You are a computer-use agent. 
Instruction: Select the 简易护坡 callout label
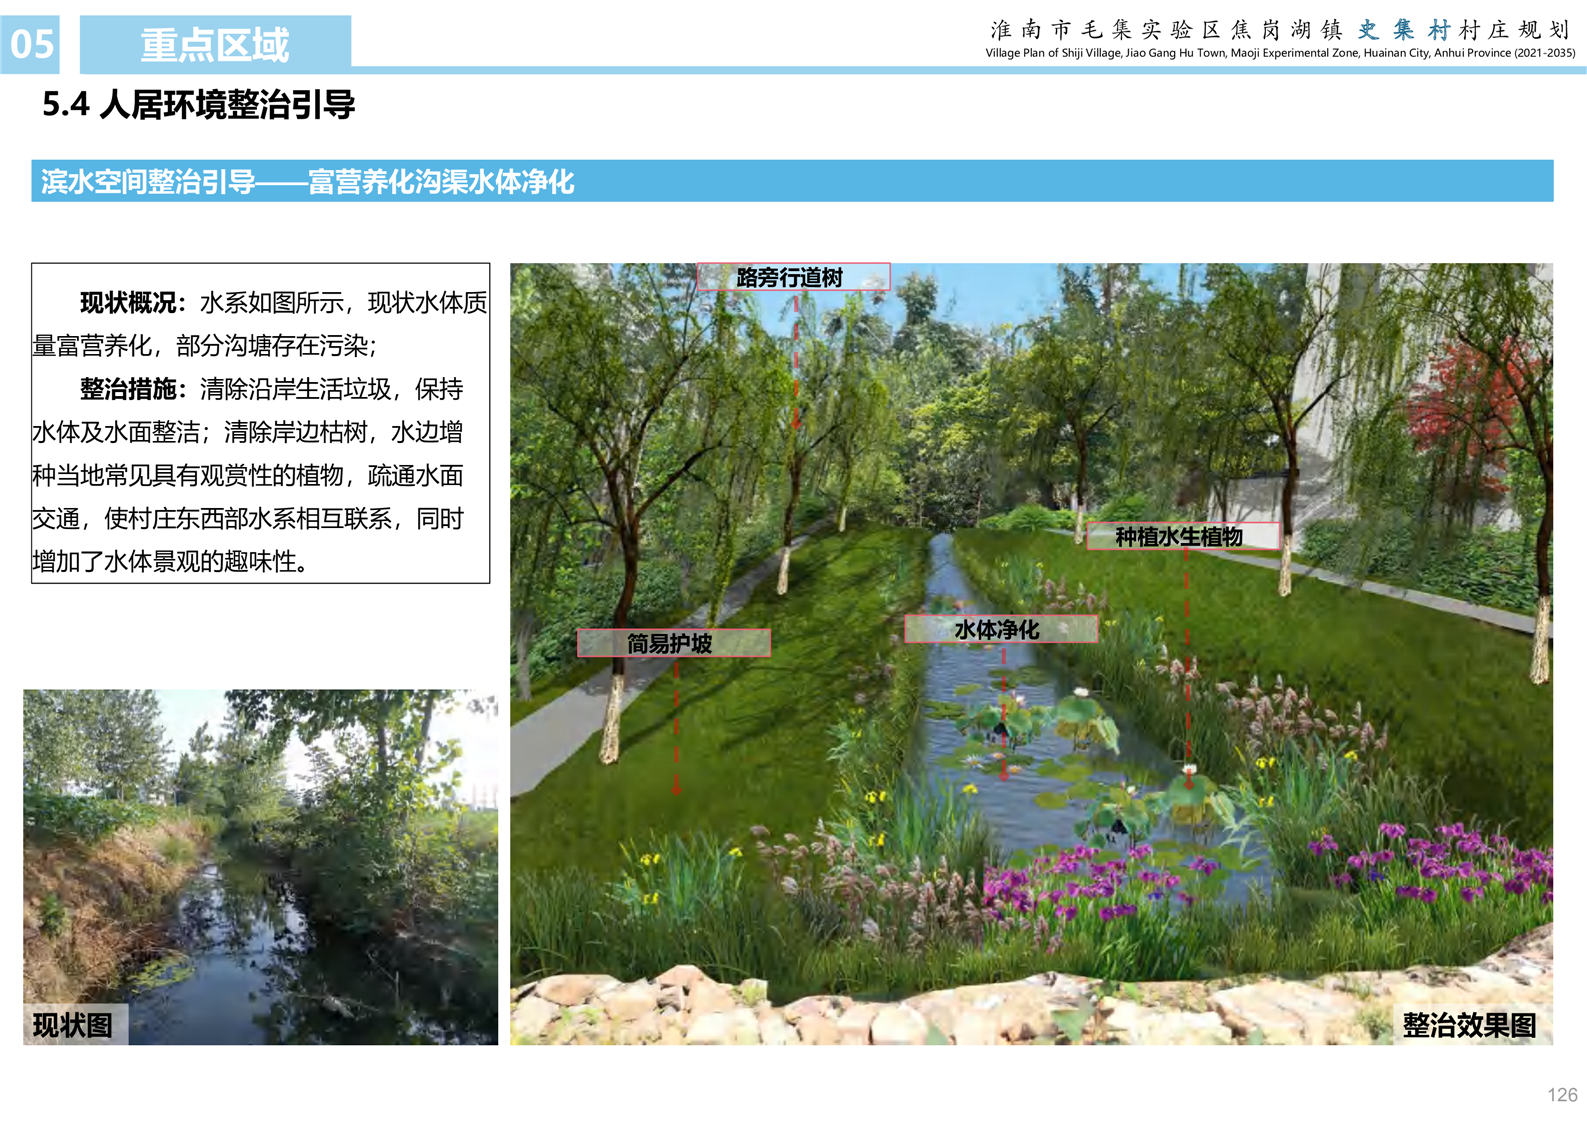click(x=673, y=643)
